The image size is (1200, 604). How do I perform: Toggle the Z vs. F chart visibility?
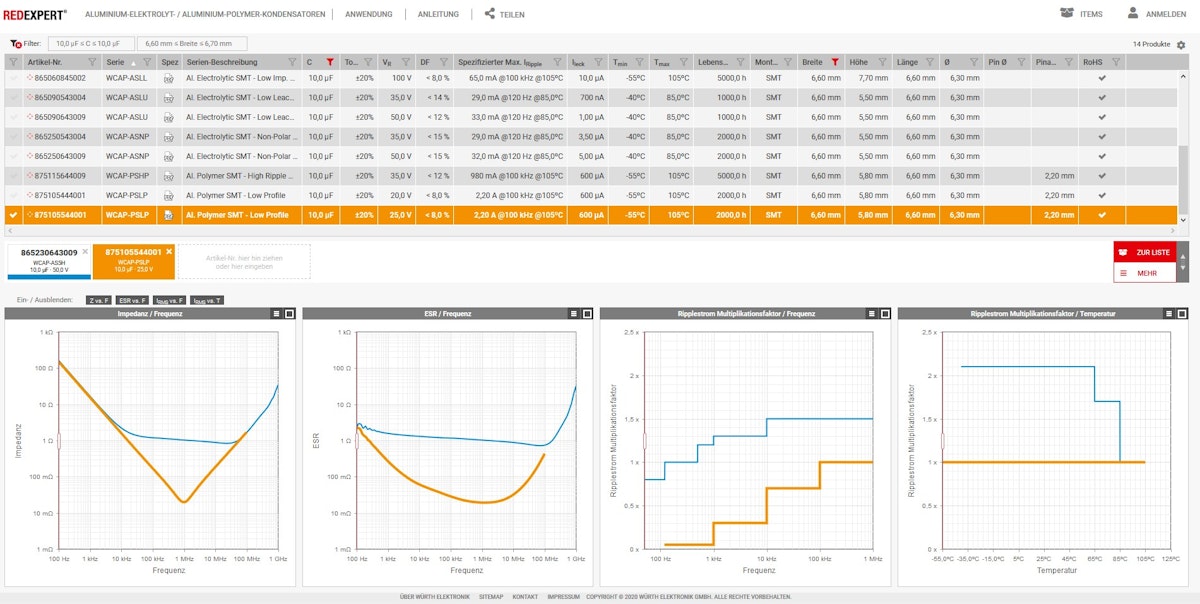(x=97, y=300)
